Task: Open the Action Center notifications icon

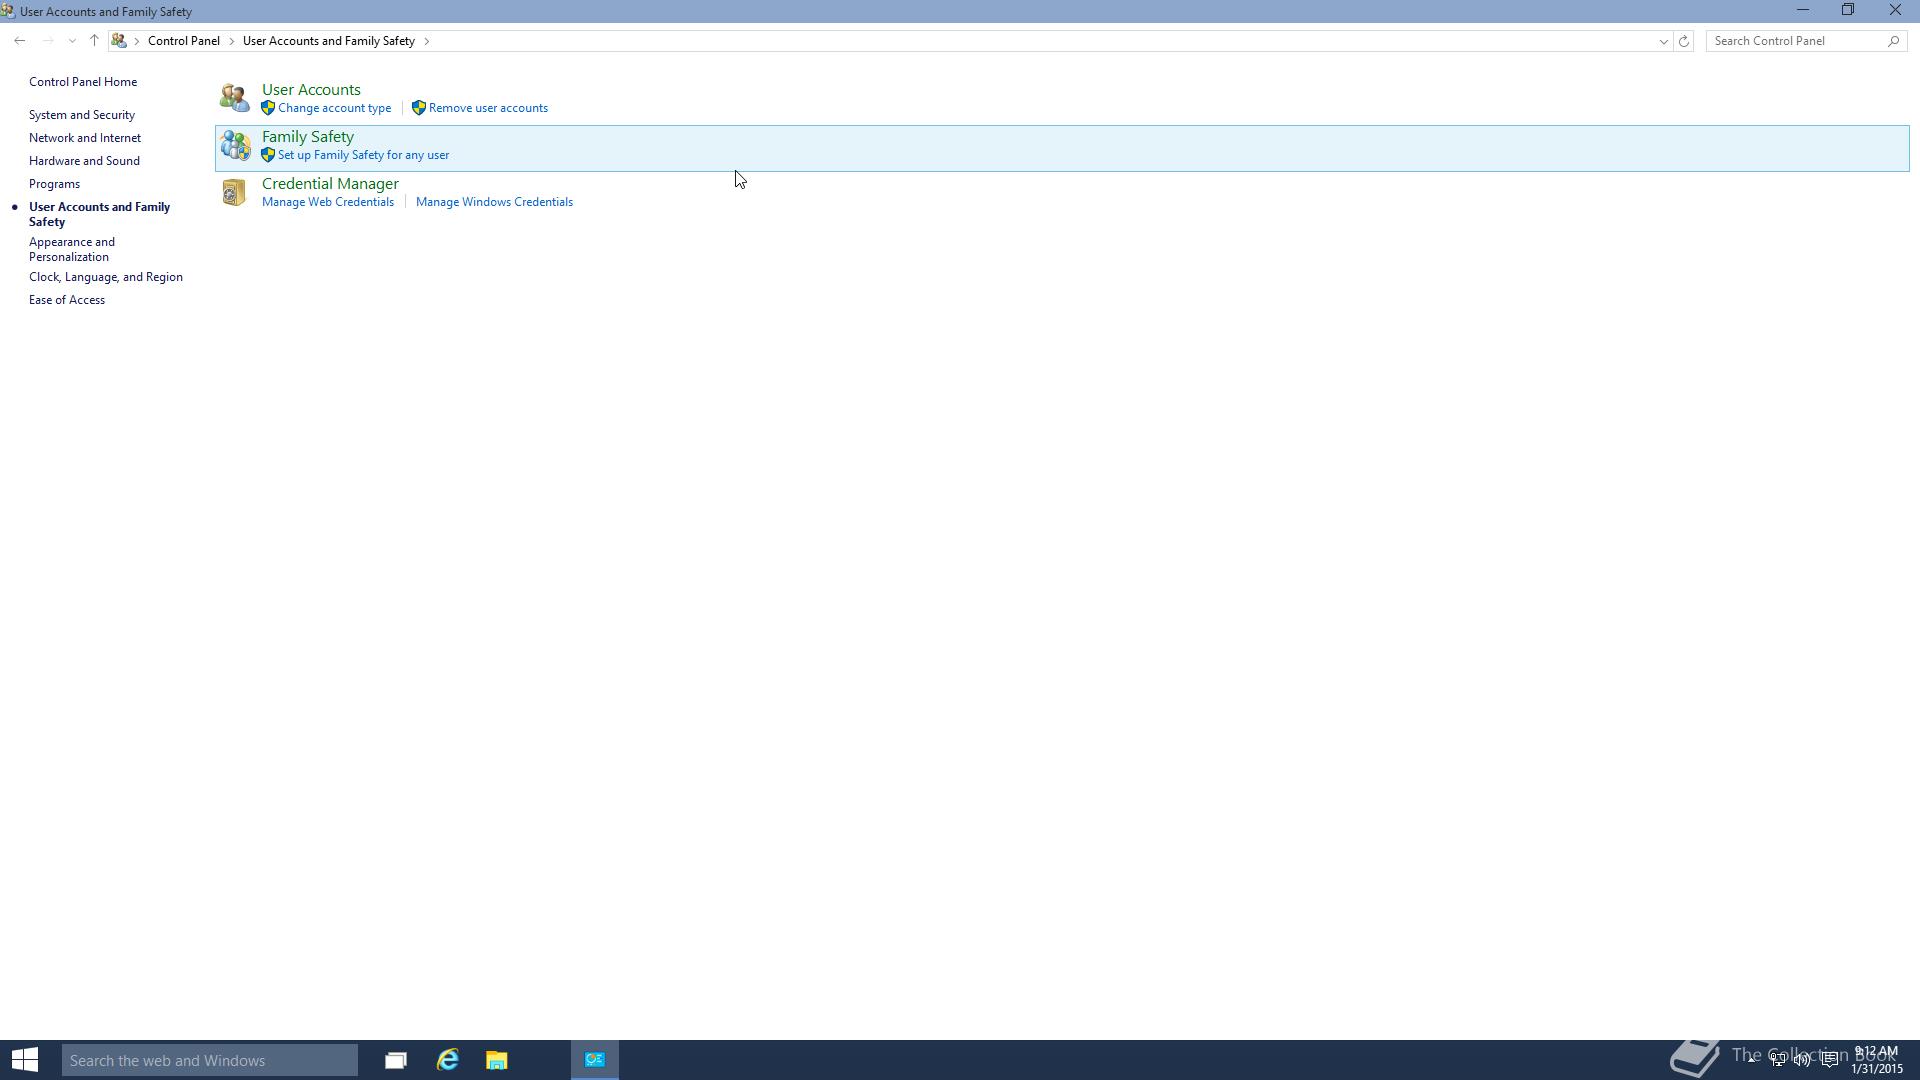Action: (x=1829, y=1060)
